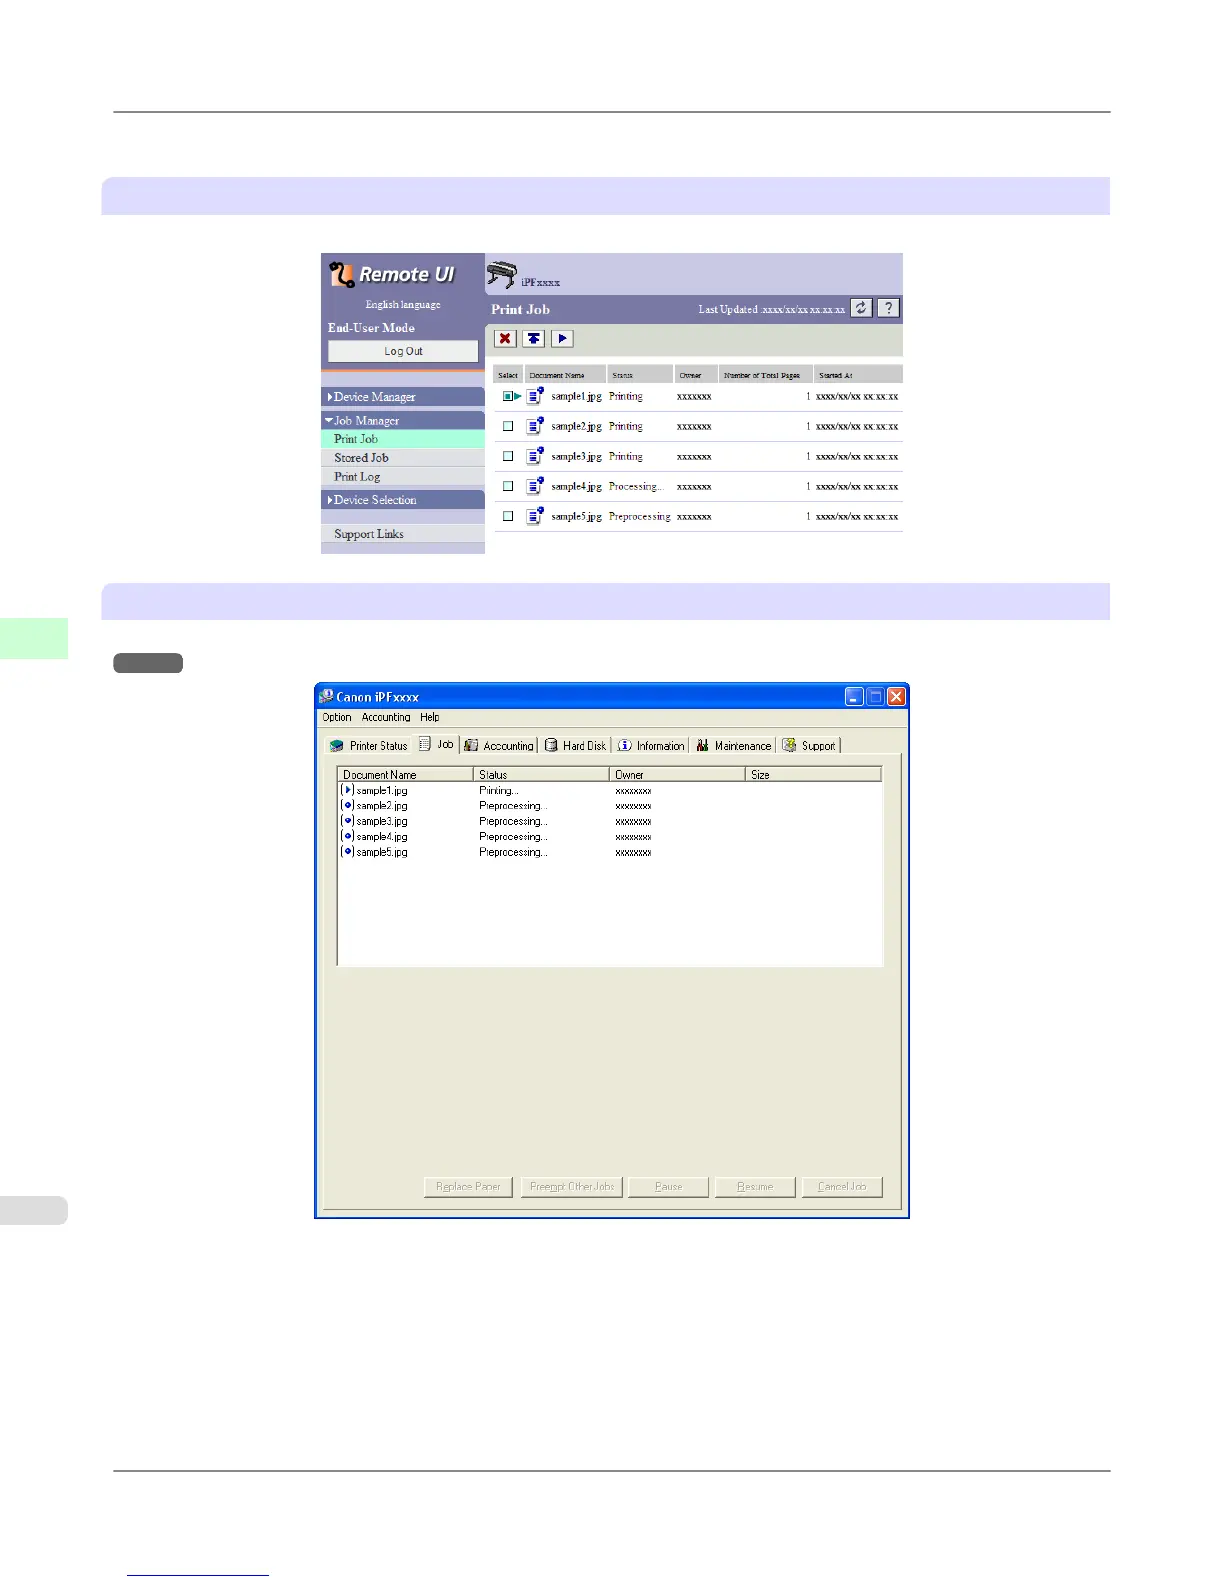Click document icon for sample3.jpg in Remote UI
Screen dimensions: 1224x1584
535,456
